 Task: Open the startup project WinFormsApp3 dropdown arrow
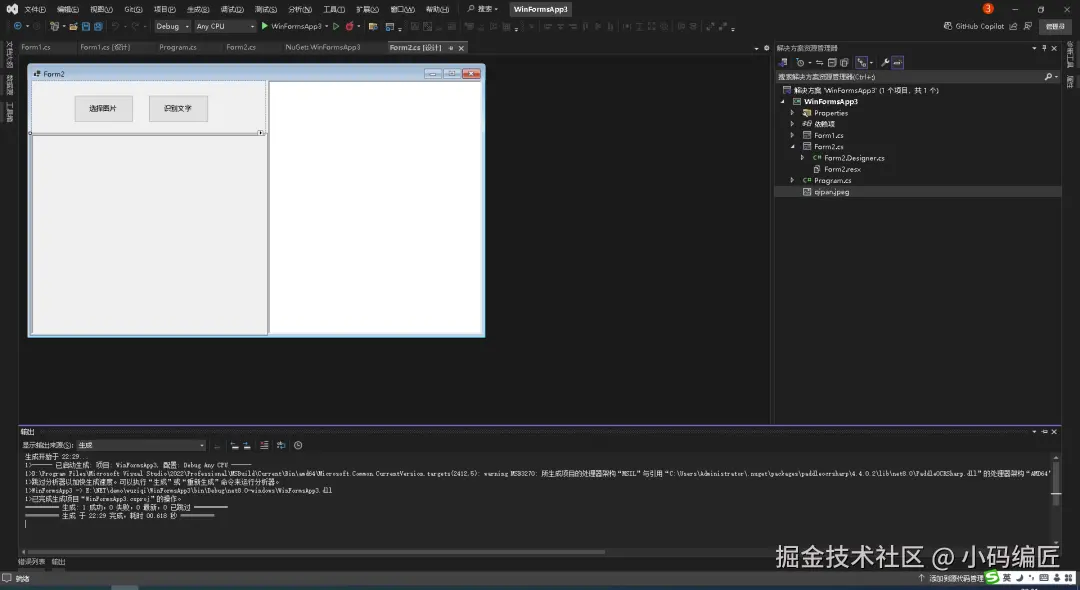click(x=326, y=26)
